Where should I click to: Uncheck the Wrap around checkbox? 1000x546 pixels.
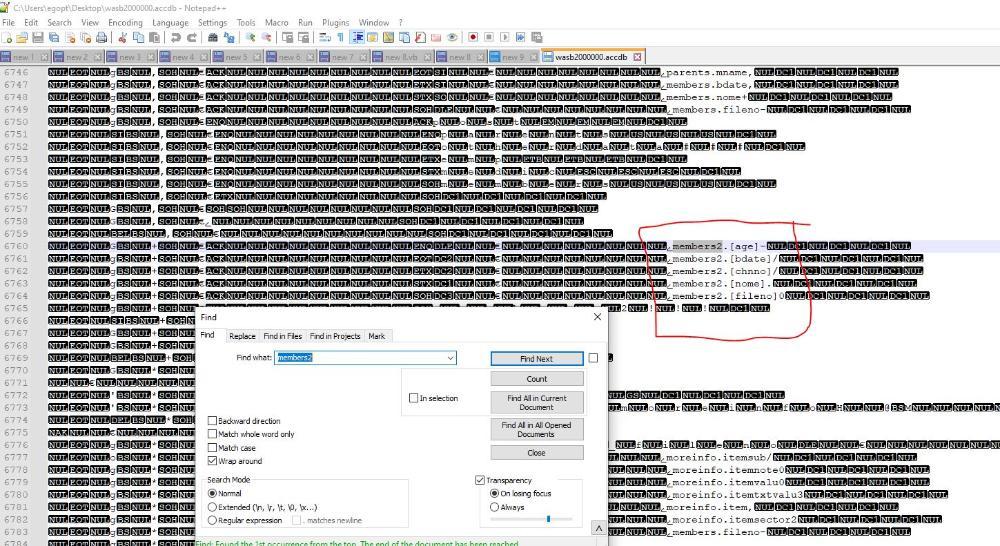(212, 461)
